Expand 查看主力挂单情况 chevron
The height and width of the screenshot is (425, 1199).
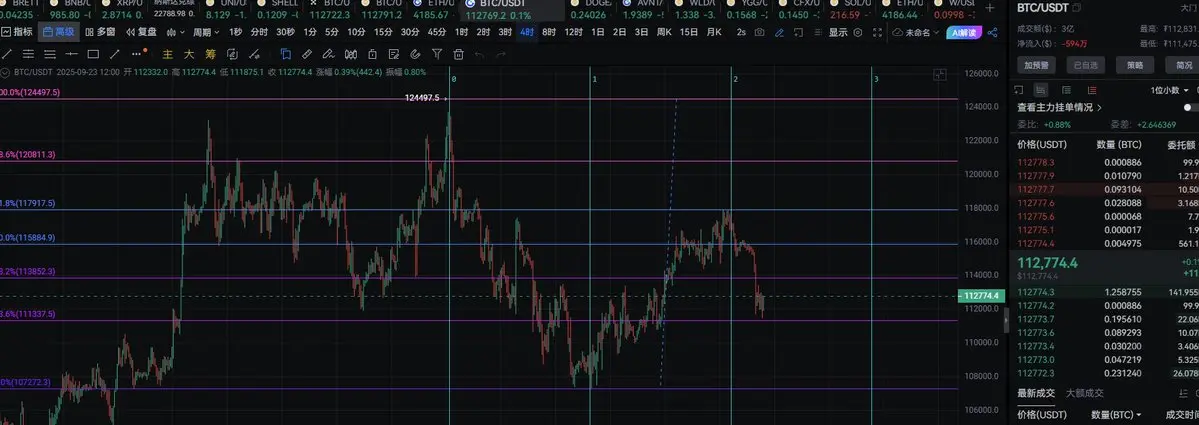[1100, 108]
